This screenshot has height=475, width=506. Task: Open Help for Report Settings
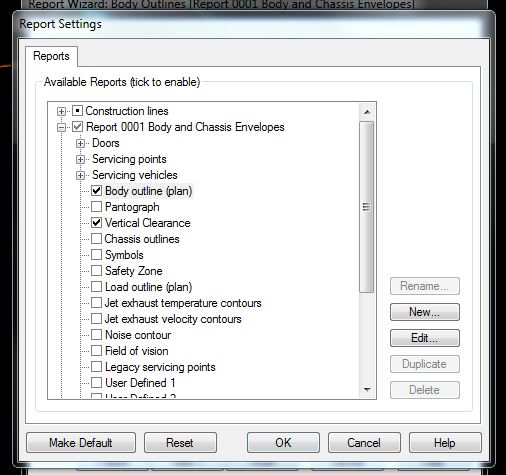445,443
